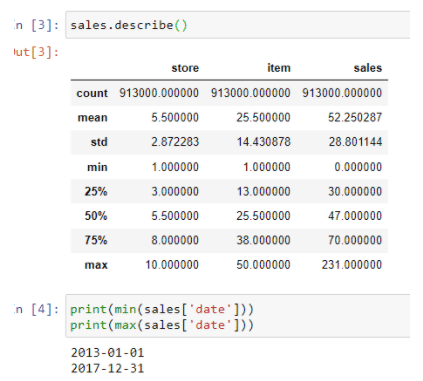Select the Out[3] prompt label
This screenshot has height=381, width=423.
pos(36,52)
